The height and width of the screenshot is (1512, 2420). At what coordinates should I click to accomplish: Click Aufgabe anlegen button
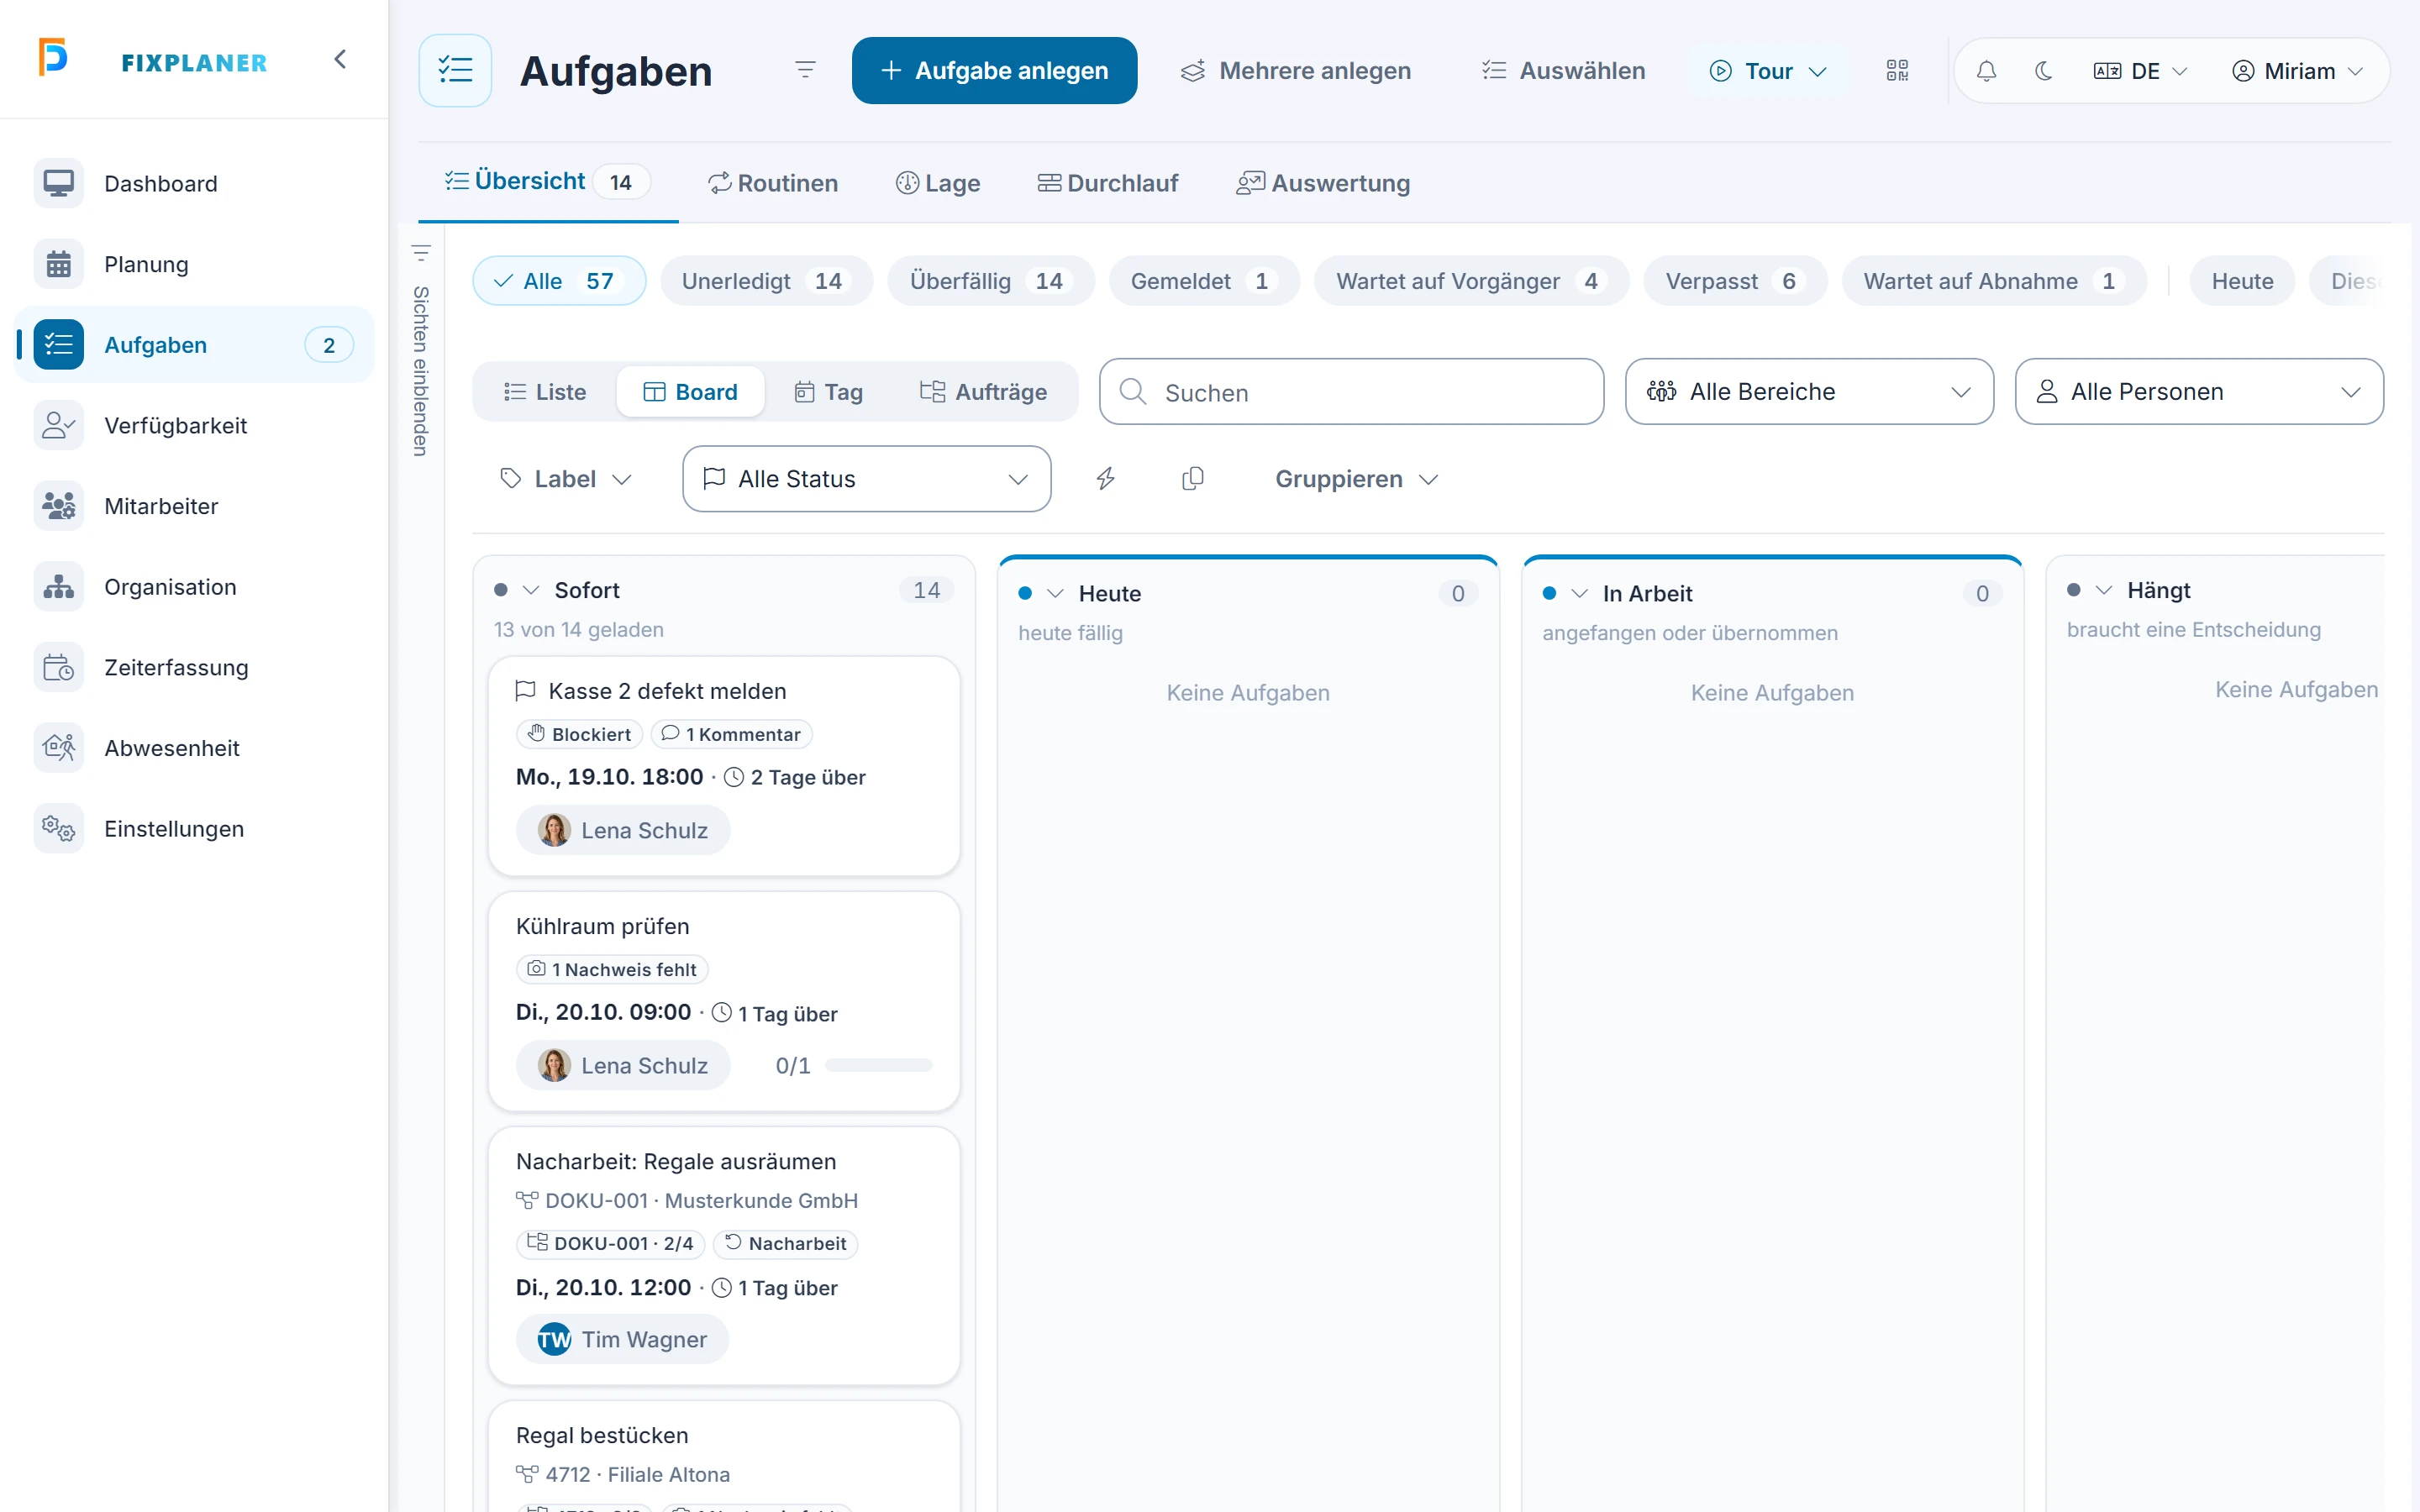994,70
